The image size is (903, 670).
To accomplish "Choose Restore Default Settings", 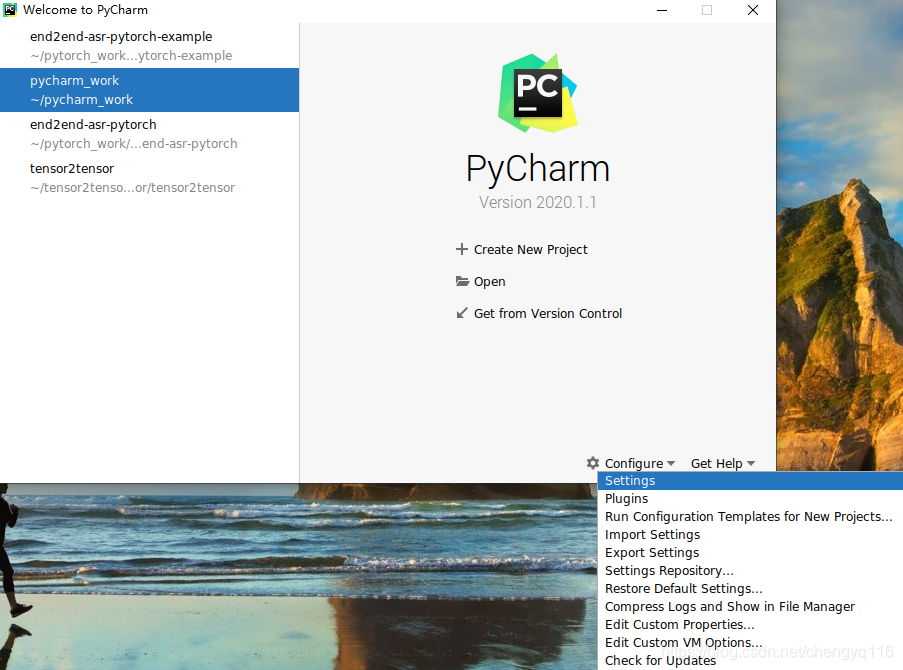I will tap(750, 588).
